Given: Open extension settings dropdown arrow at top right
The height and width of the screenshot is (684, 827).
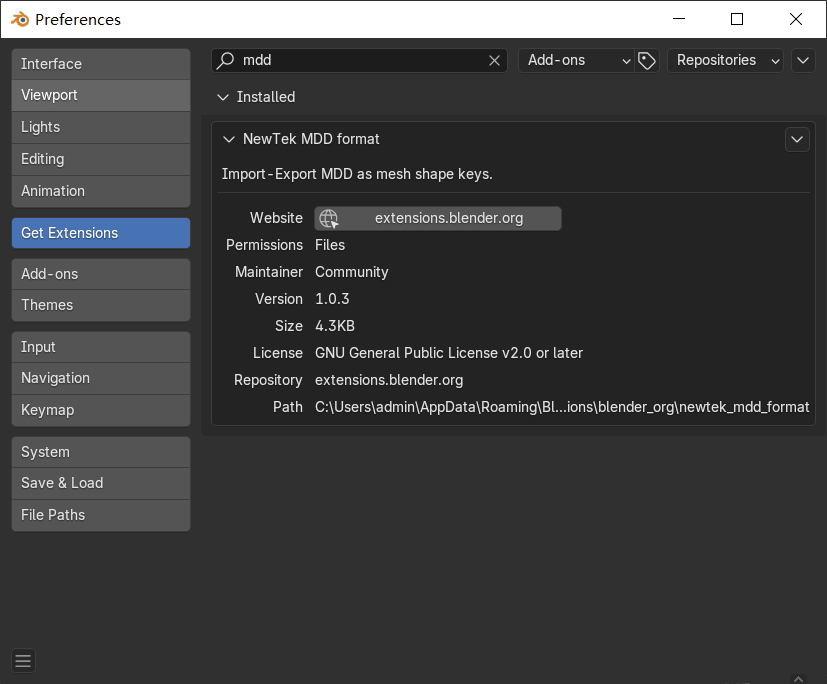Looking at the screenshot, I should click(803, 61).
